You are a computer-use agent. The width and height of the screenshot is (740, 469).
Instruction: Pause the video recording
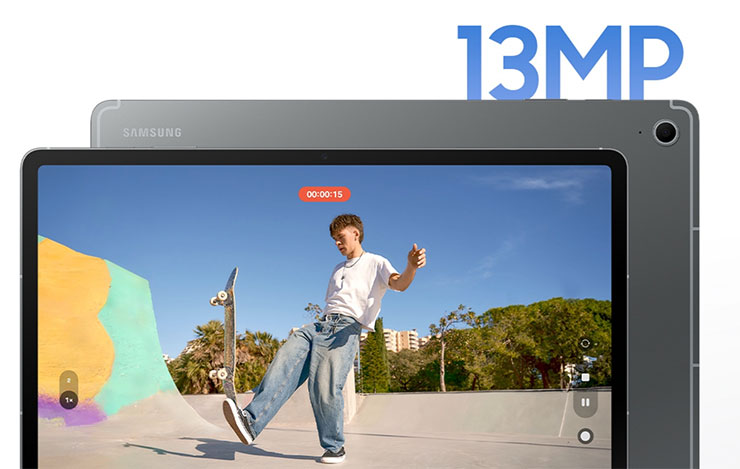pyautogui.click(x=586, y=404)
